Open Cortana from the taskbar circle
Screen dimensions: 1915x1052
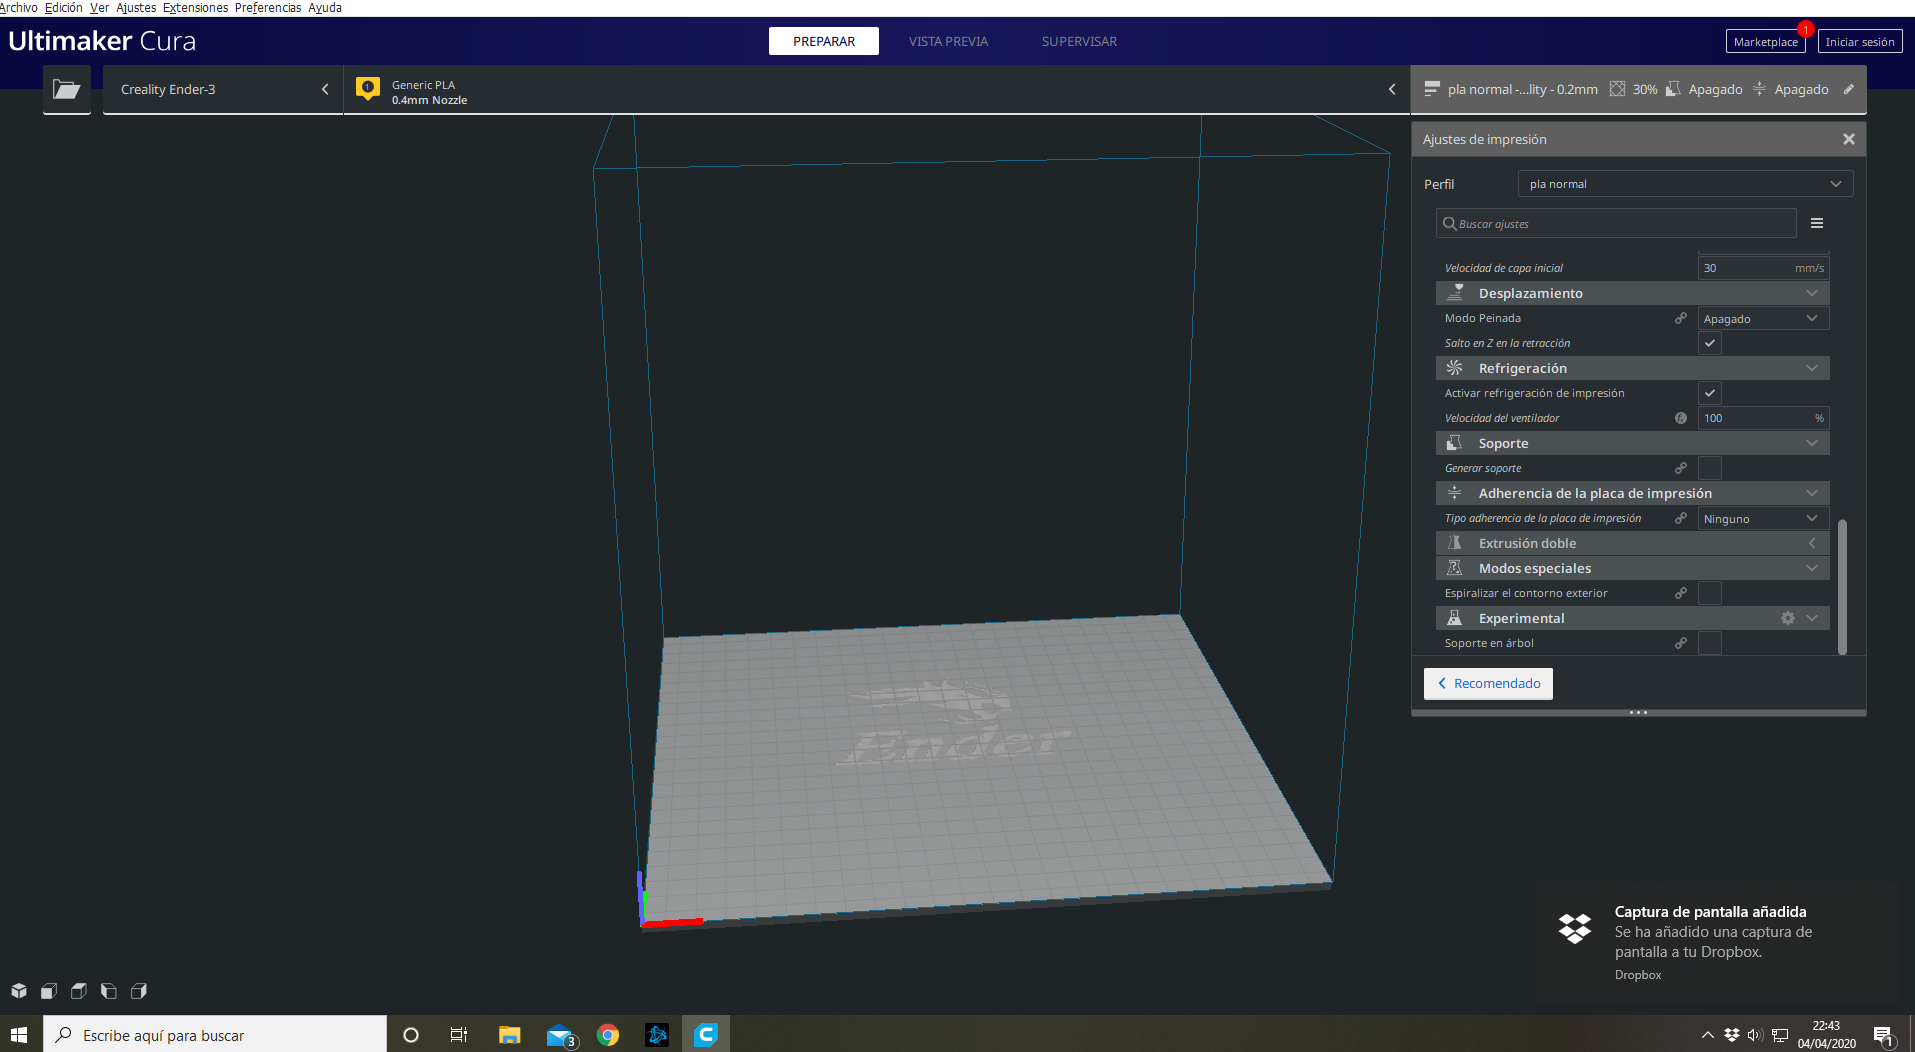tap(410, 1035)
